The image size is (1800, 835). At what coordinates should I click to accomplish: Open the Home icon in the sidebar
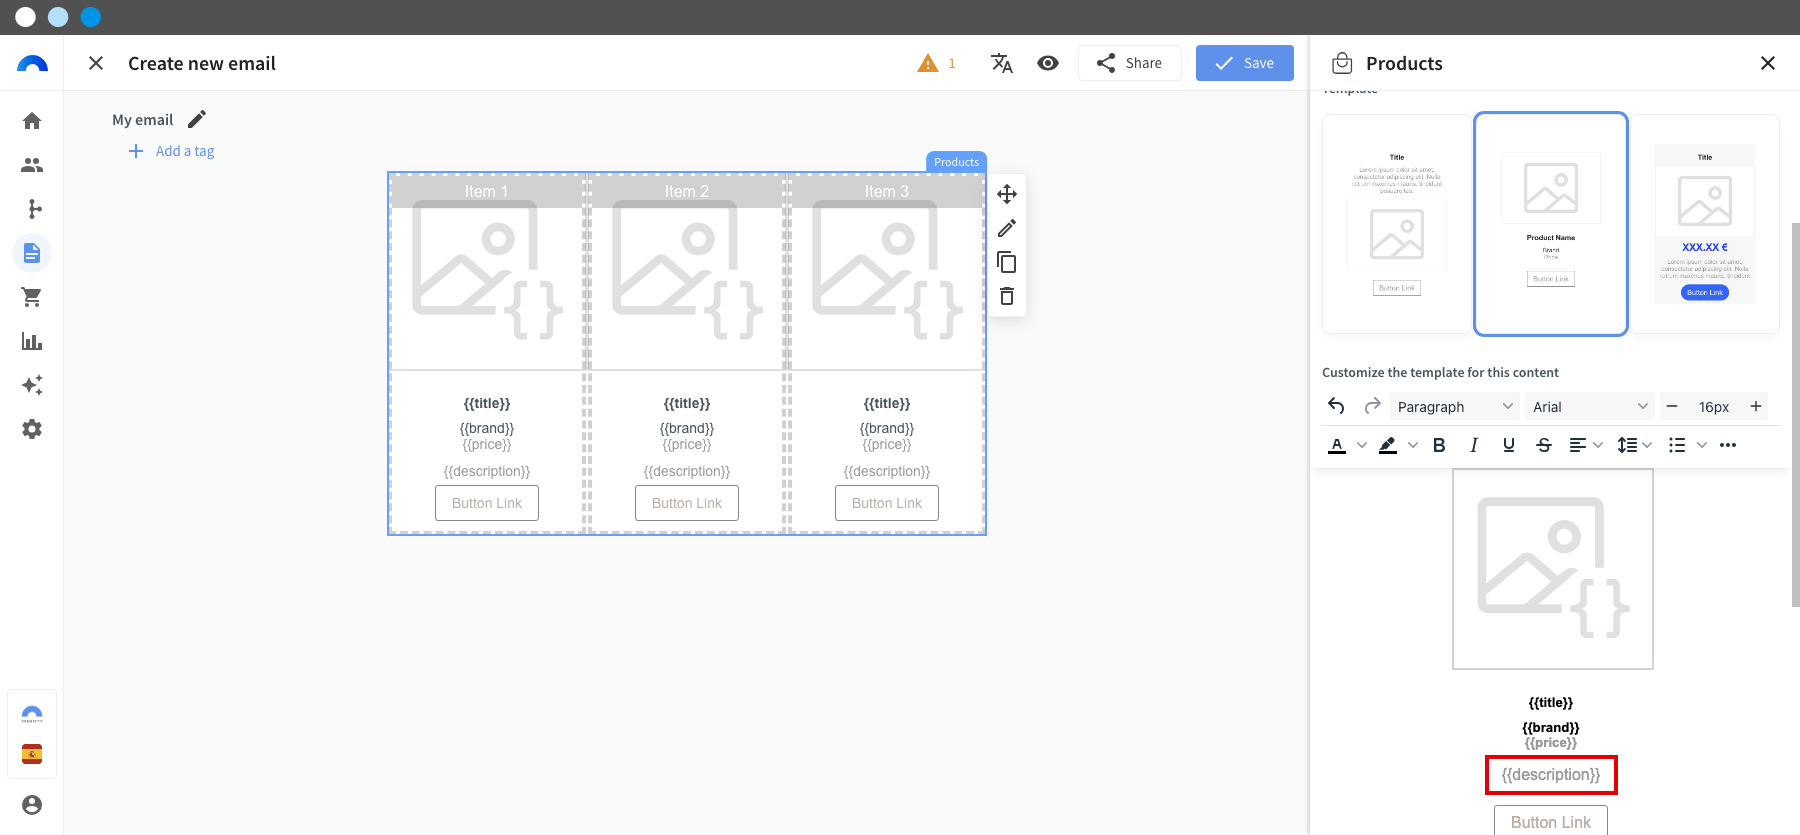(32, 121)
